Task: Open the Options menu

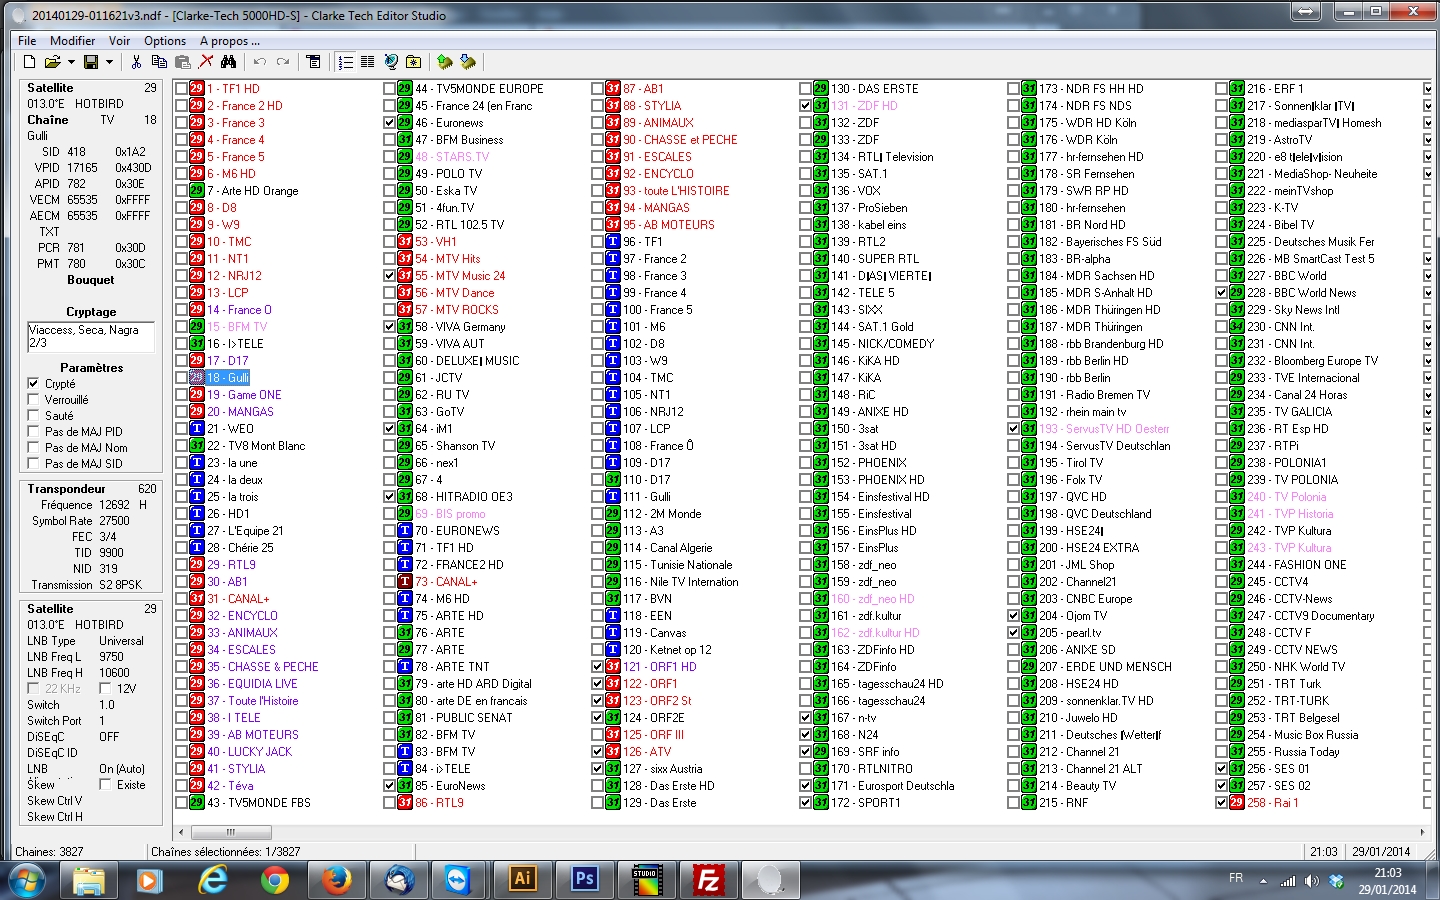Action: click(x=165, y=41)
